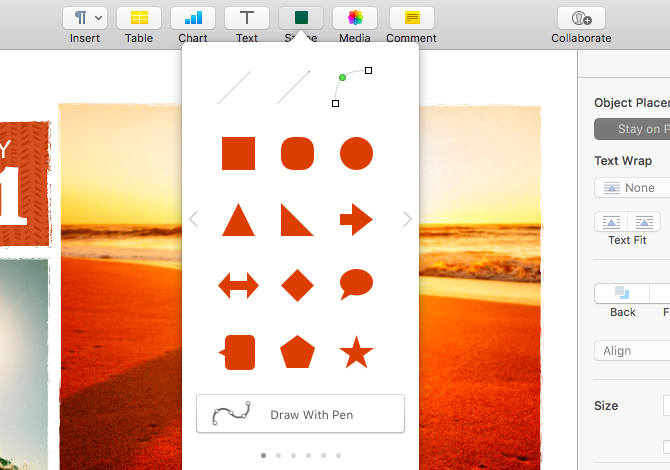The height and width of the screenshot is (470, 670).
Task: Click the Draw With Pen button
Action: coord(300,414)
